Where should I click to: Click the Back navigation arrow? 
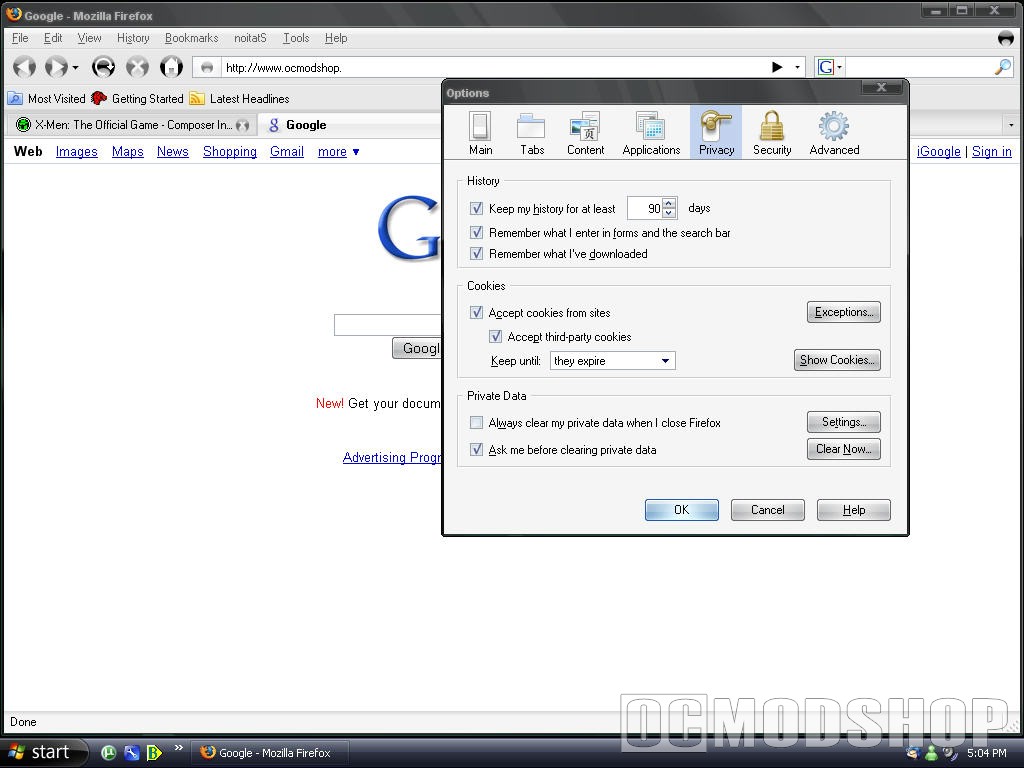(x=25, y=67)
